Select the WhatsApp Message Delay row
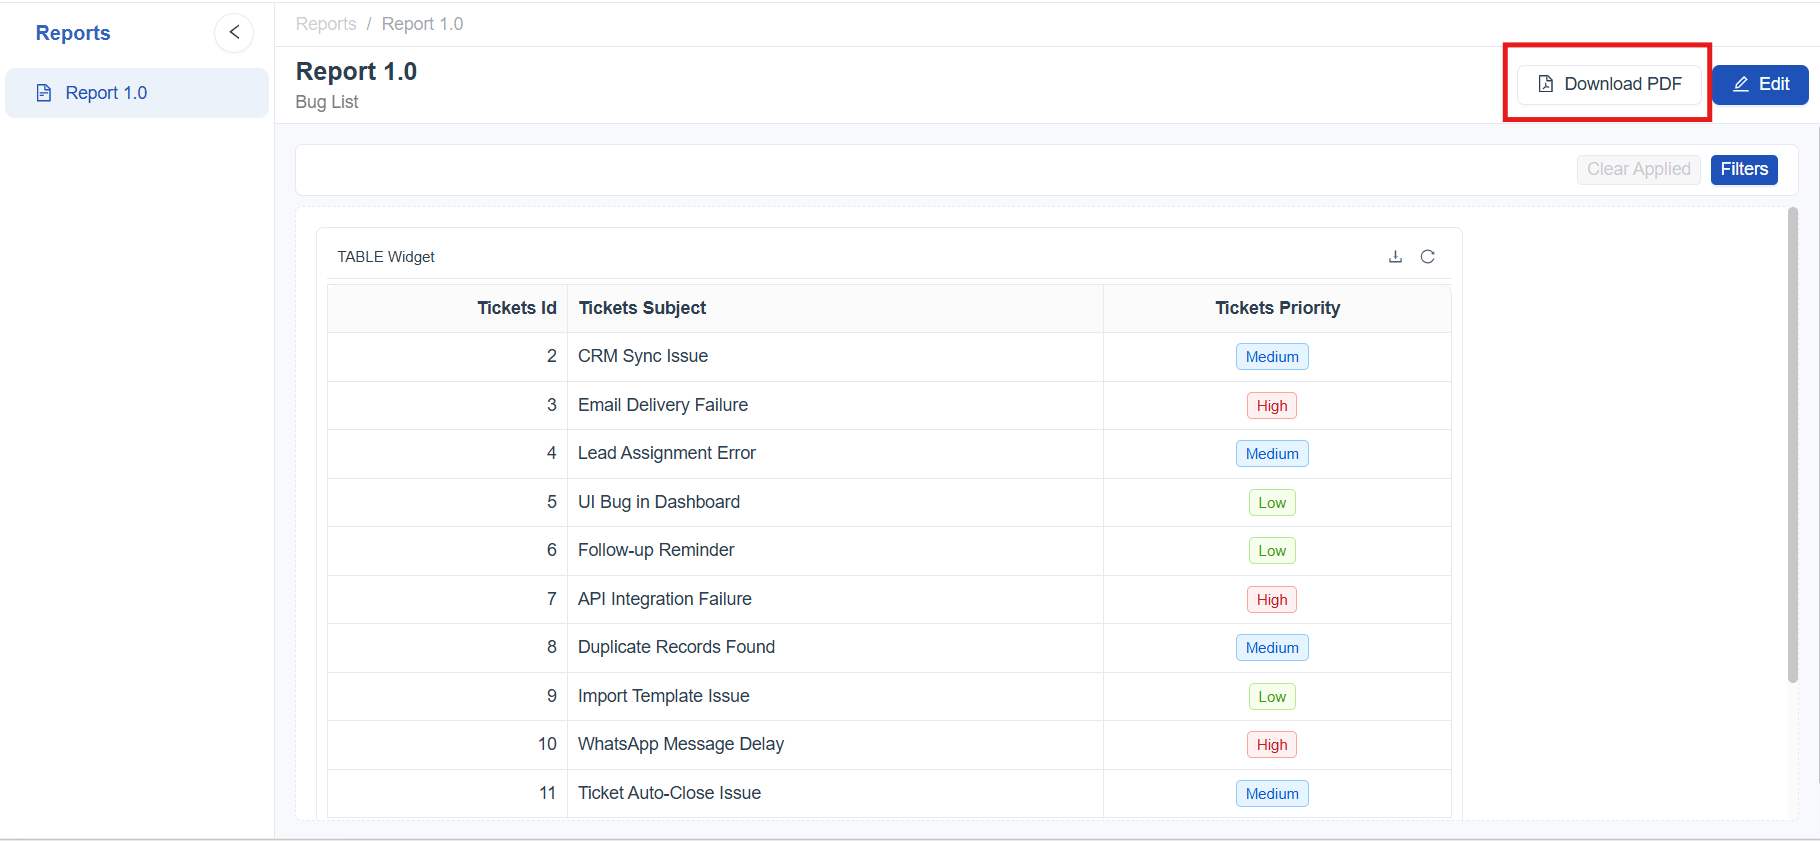This screenshot has height=841, width=1820. (x=681, y=744)
